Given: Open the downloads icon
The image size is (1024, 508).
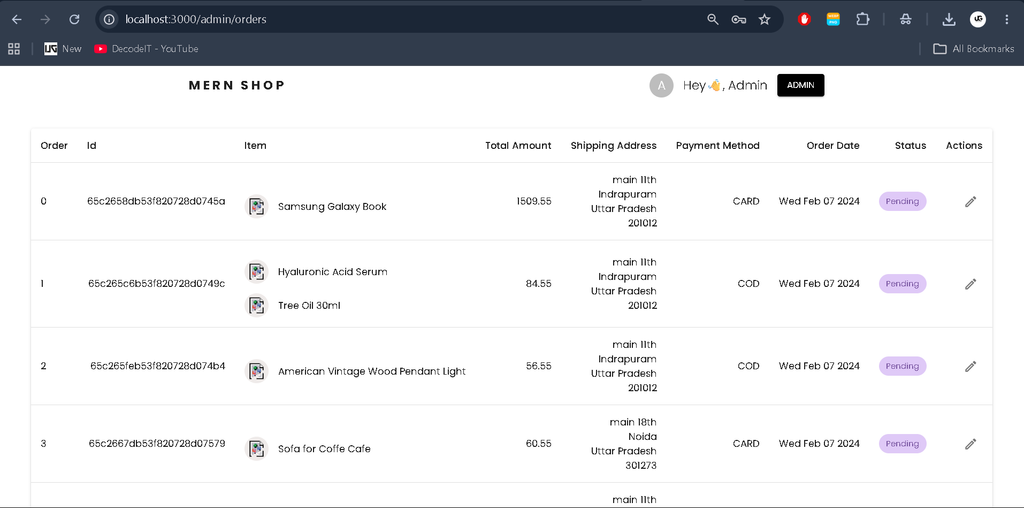Looking at the screenshot, I should tap(949, 20).
